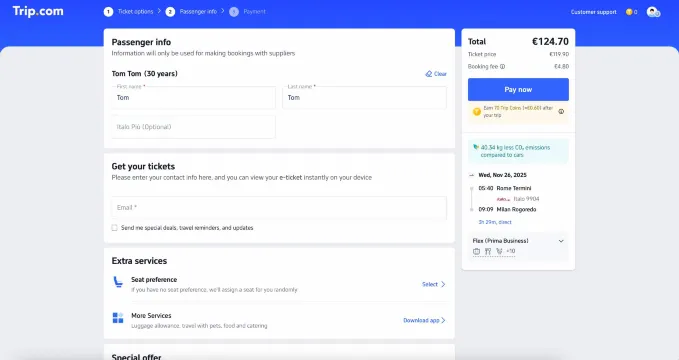Click the eraser Clear icon
This screenshot has width=679, height=360.
[429, 74]
